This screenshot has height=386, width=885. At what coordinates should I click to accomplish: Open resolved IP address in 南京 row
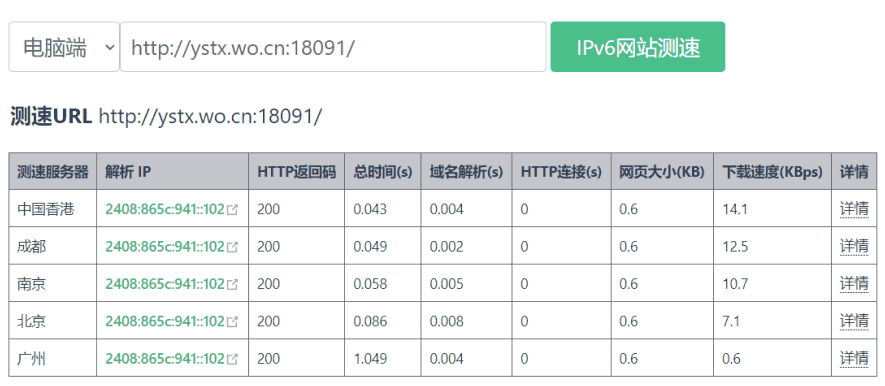point(165,284)
